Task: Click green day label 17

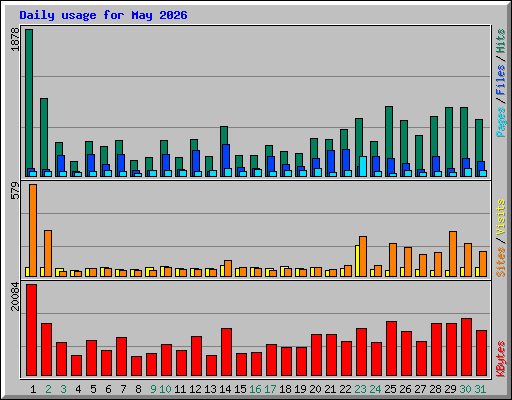Action: 270,389
